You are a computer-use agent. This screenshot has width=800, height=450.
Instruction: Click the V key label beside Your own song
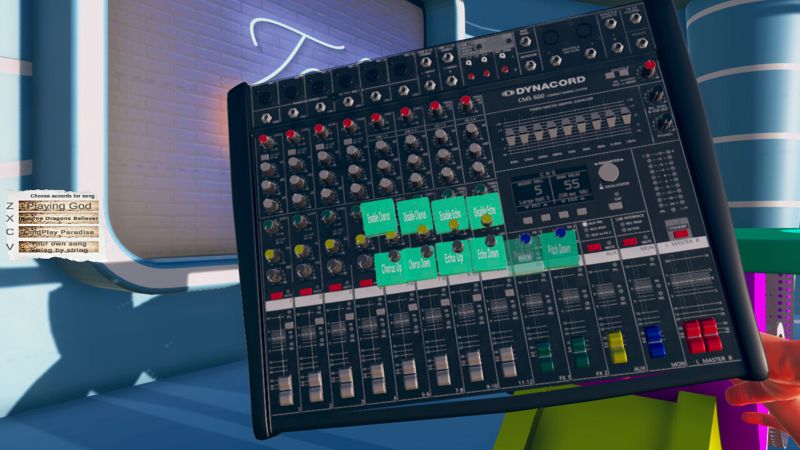[10, 247]
